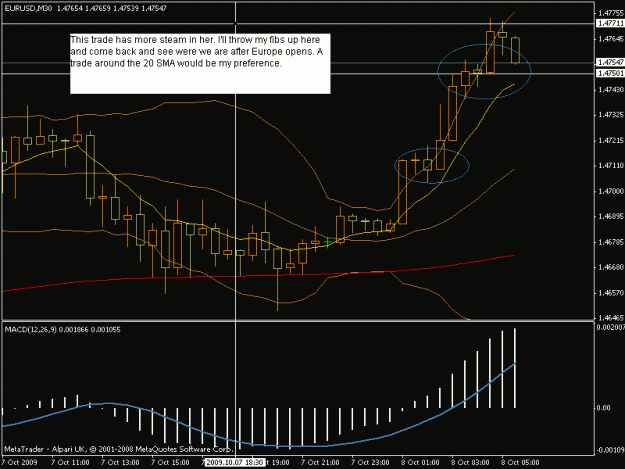625x469 pixels.
Task: Click the 7 Oct 2009 date label
Action: 20,462
